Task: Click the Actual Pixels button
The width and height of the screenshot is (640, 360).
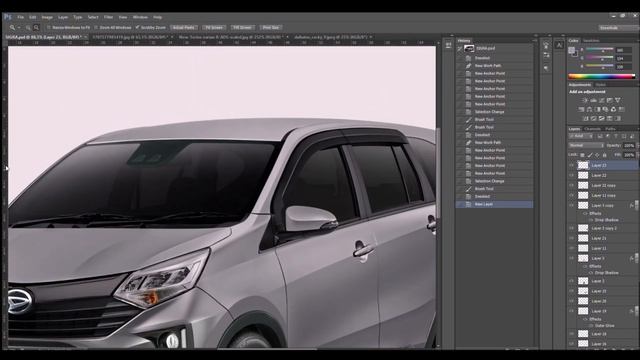Action: tap(184, 27)
